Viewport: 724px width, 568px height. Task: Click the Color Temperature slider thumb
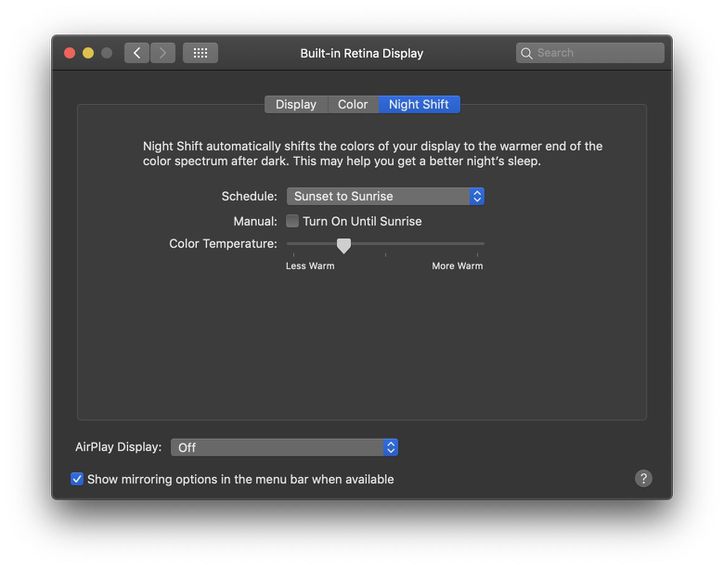(x=344, y=246)
